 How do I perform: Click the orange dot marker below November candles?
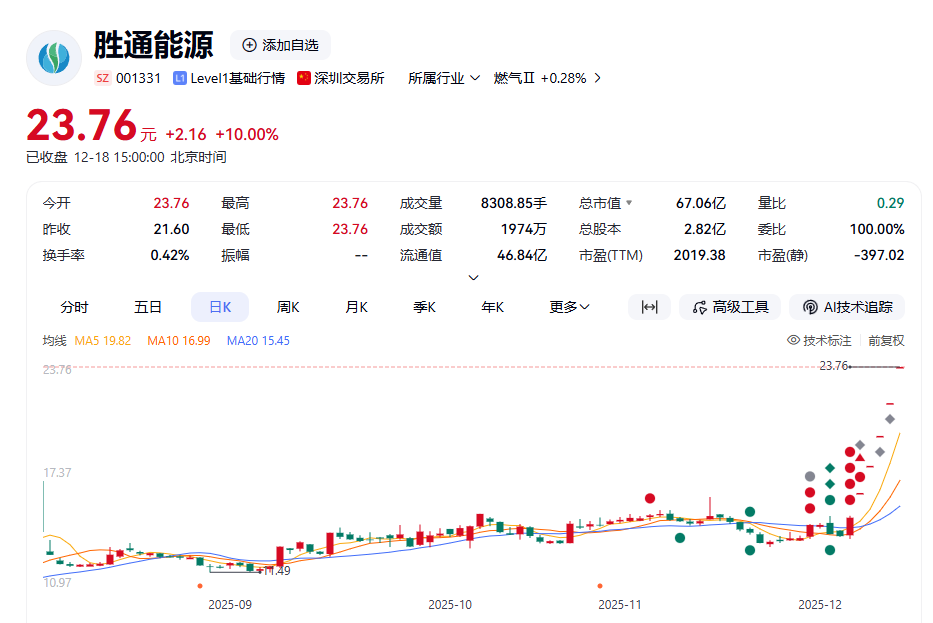point(600,585)
